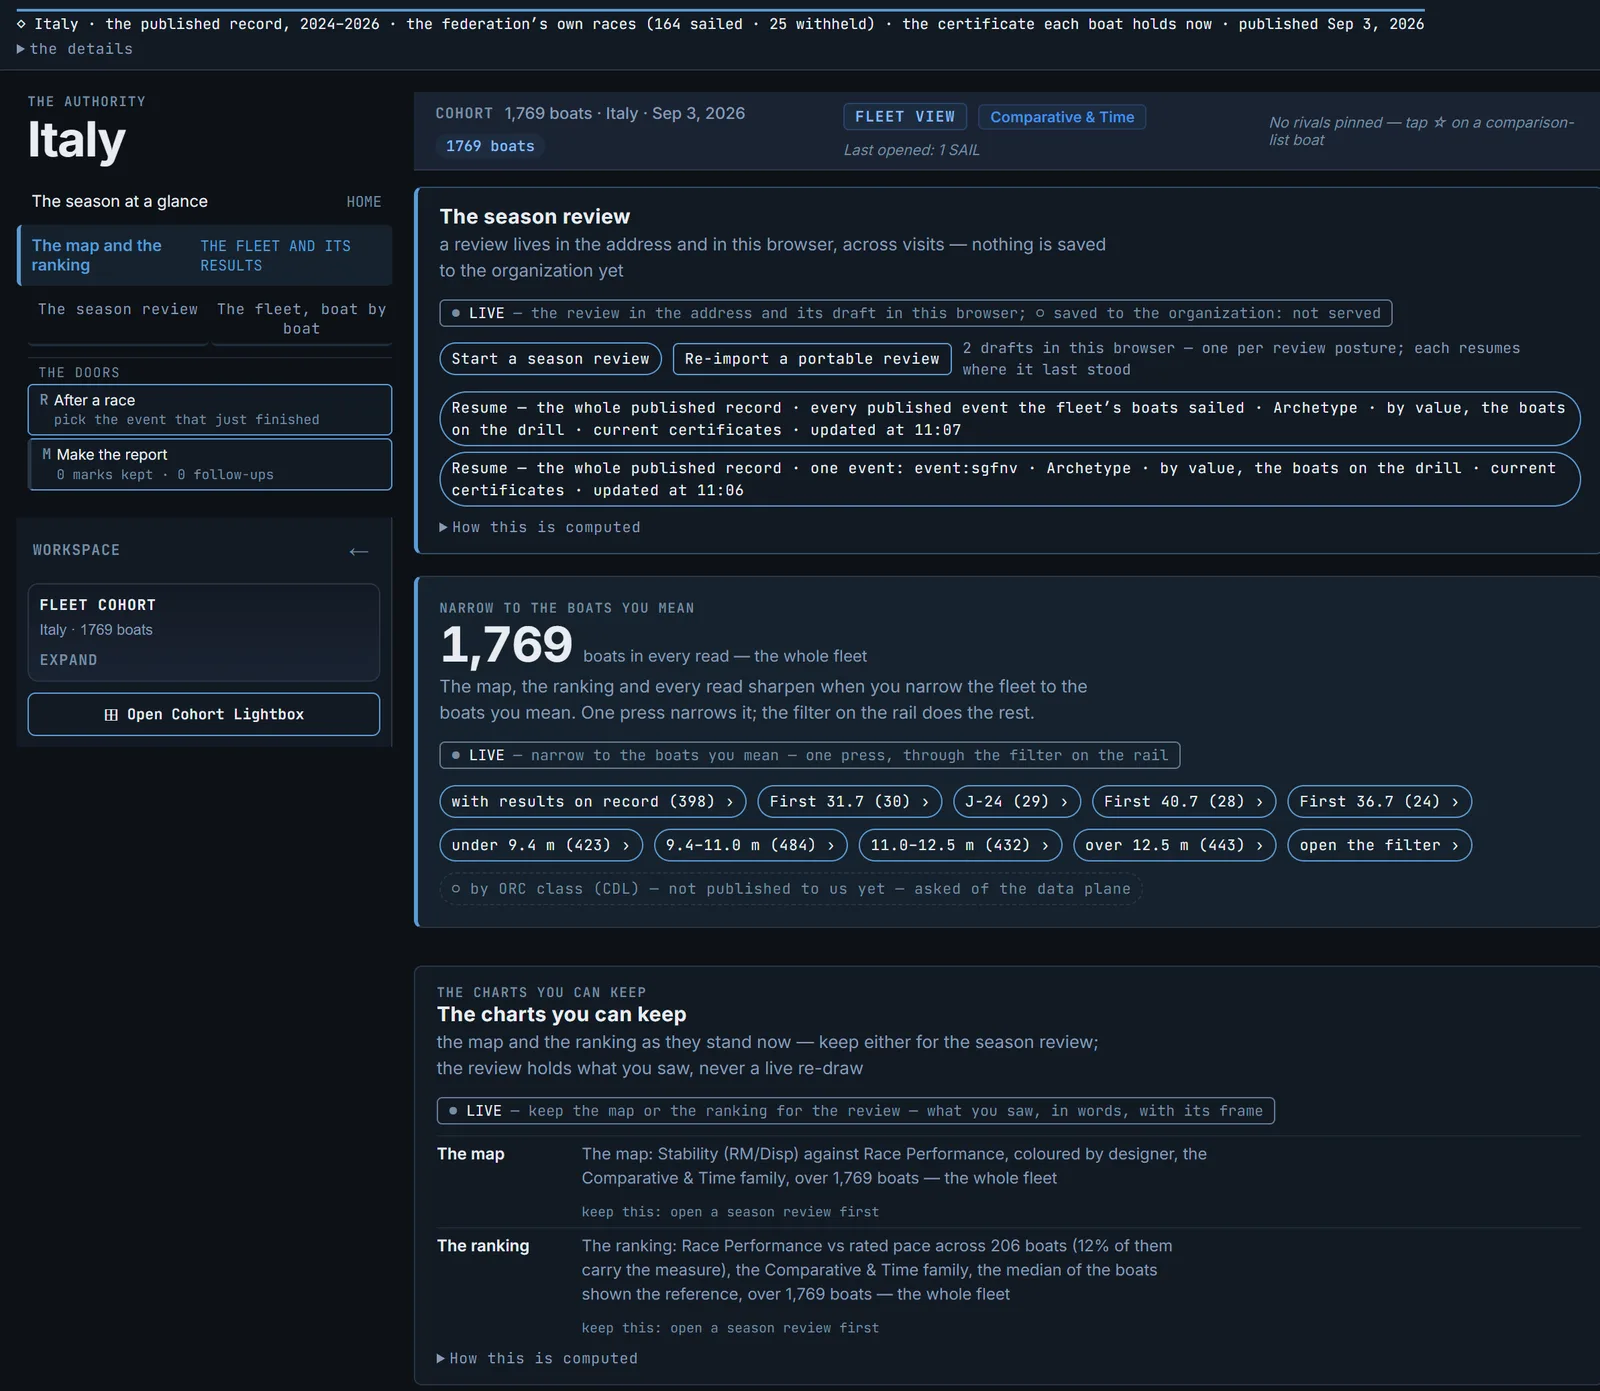Open 'The map and the ranking' nav item

(x=205, y=255)
